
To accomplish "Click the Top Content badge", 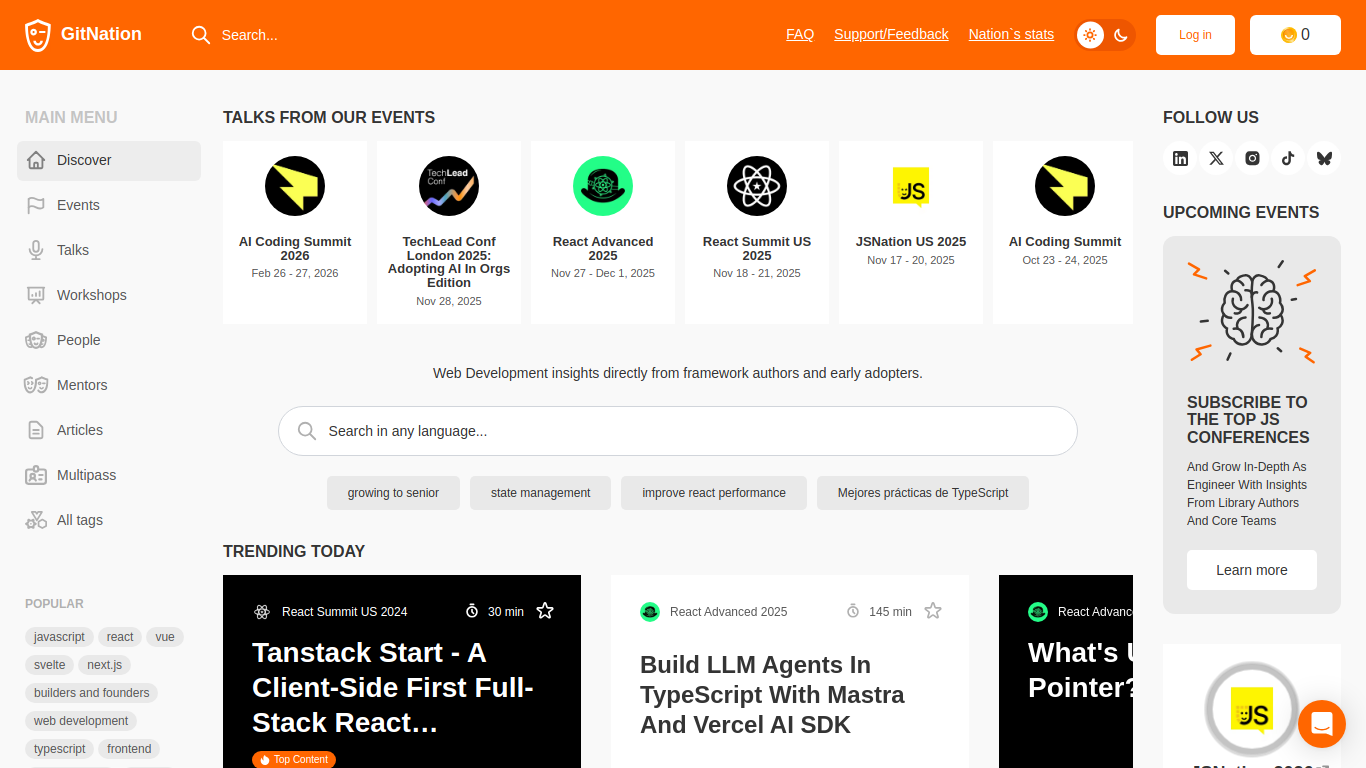I will 294,760.
